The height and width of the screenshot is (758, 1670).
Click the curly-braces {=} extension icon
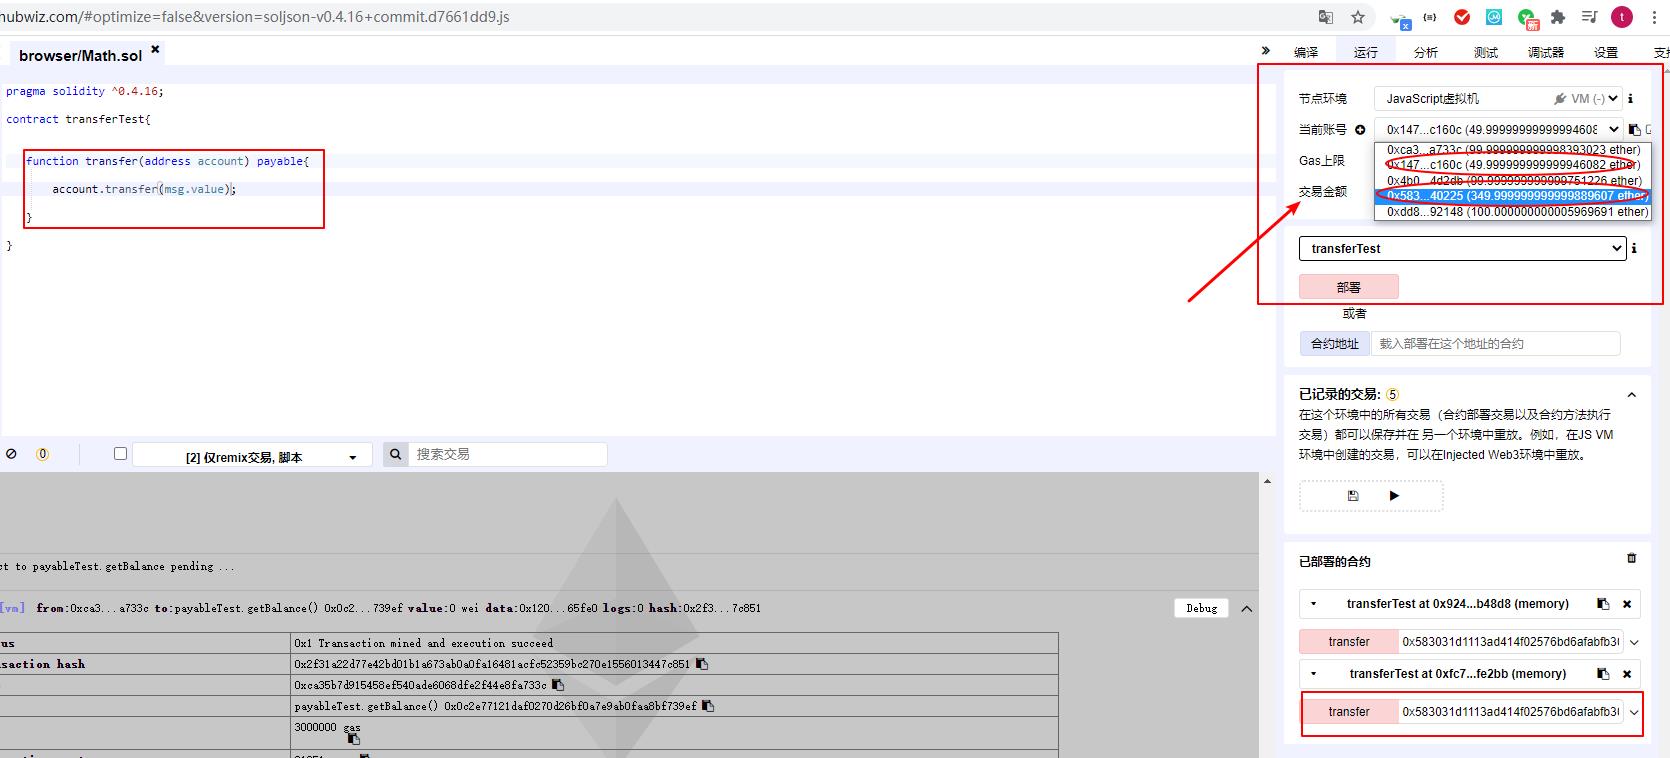click(1430, 17)
